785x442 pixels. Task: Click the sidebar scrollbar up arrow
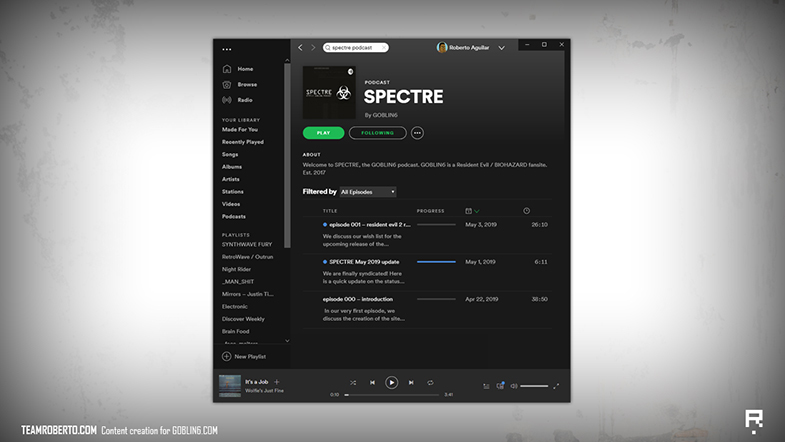[x=287, y=60]
